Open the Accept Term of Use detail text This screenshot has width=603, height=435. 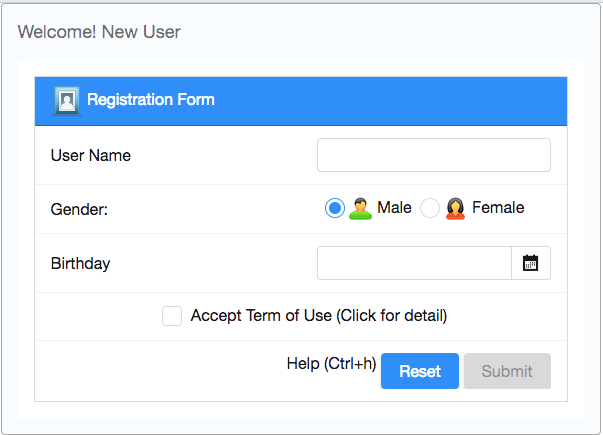[319, 316]
